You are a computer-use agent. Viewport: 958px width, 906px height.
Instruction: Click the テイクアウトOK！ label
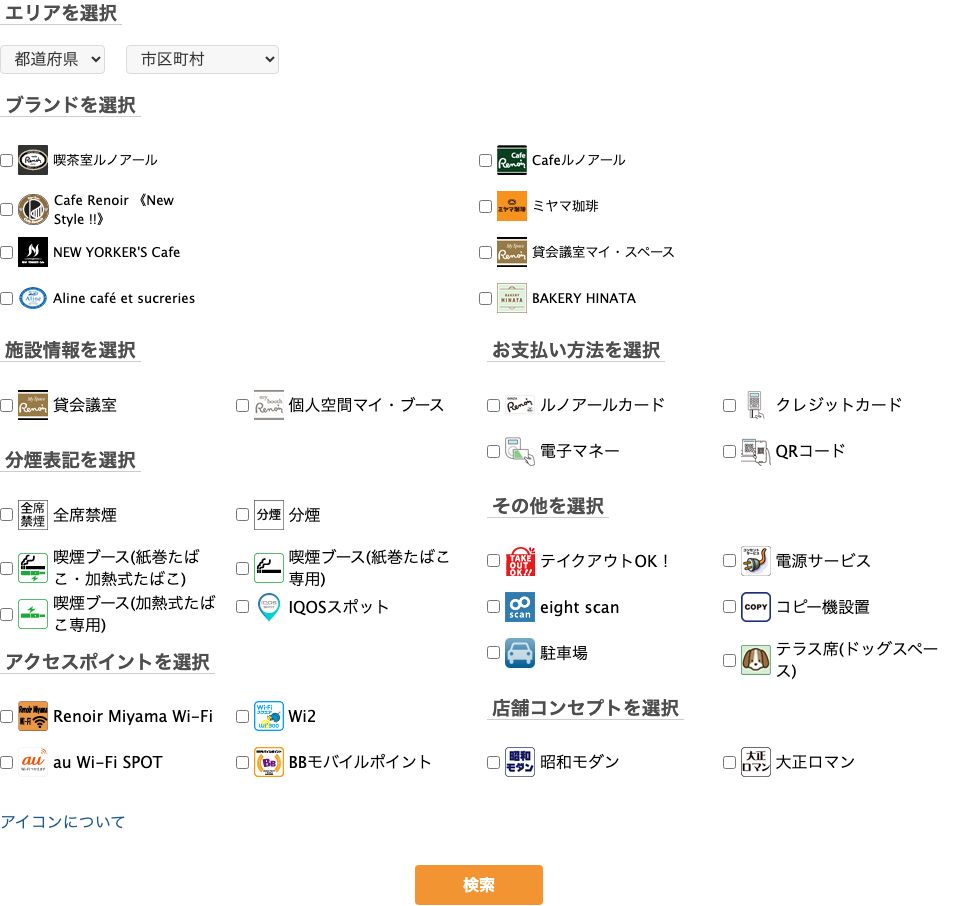[605, 561]
